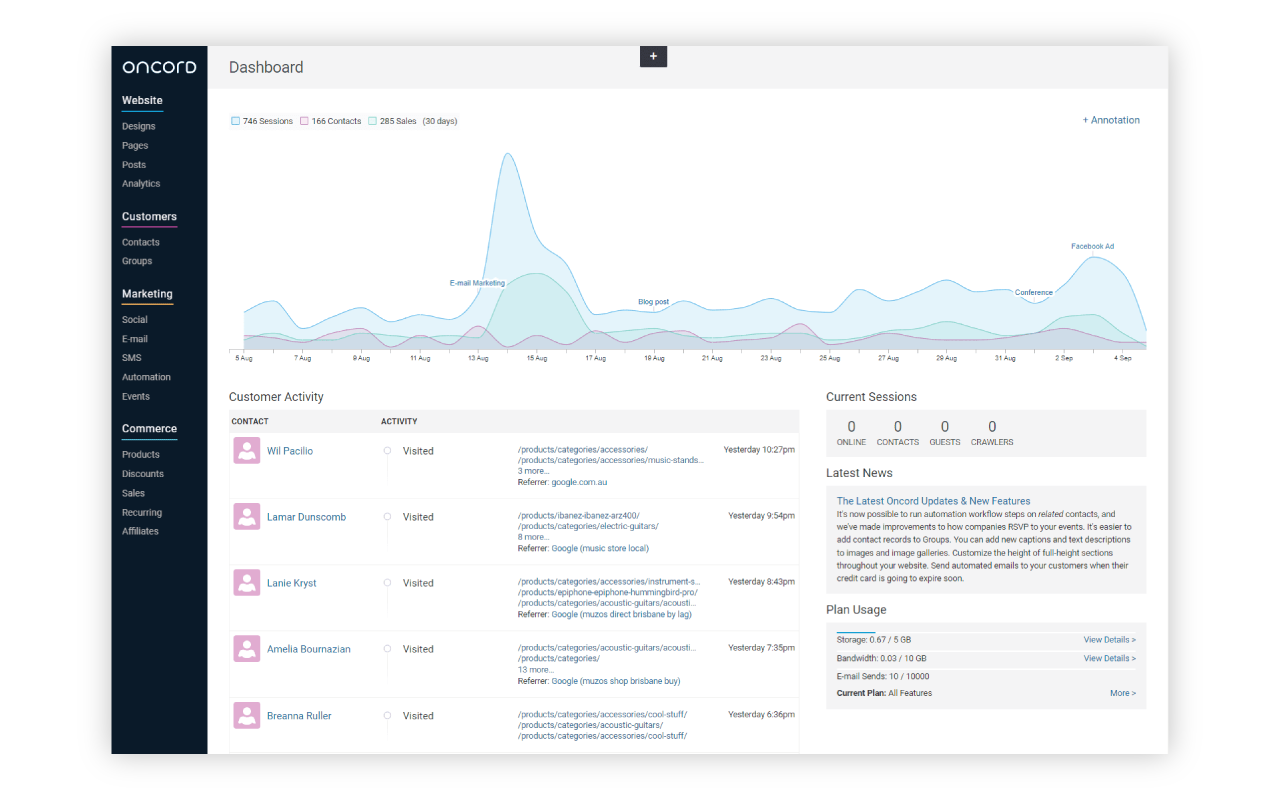Open Lamar Dunscomb's contact name link
This screenshot has height=800, width=1280.
pyautogui.click(x=306, y=517)
